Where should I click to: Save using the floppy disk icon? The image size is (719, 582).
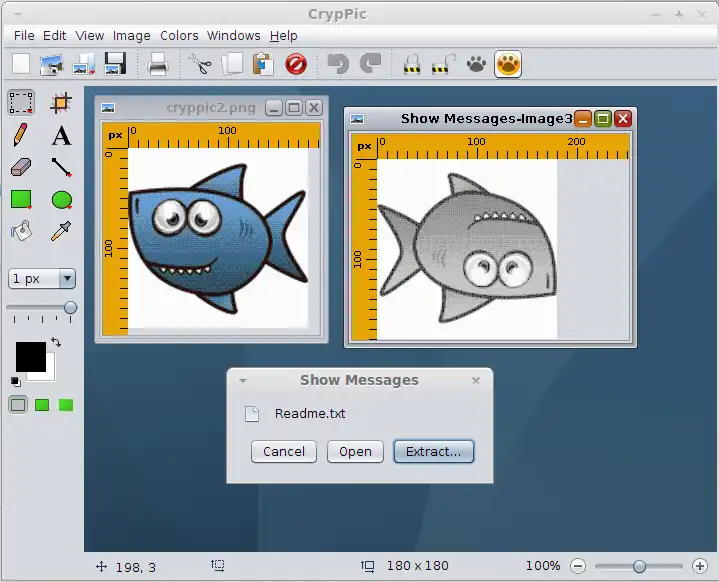(x=115, y=64)
